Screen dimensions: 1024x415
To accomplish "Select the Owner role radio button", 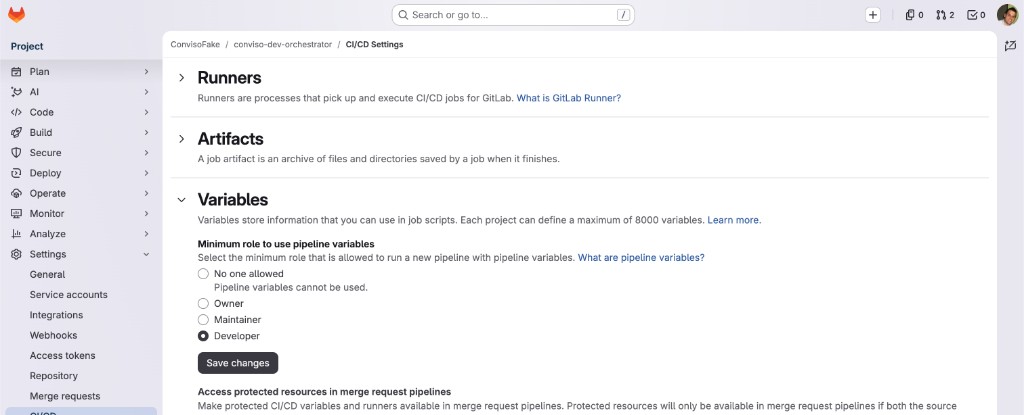I will pyautogui.click(x=203, y=303).
